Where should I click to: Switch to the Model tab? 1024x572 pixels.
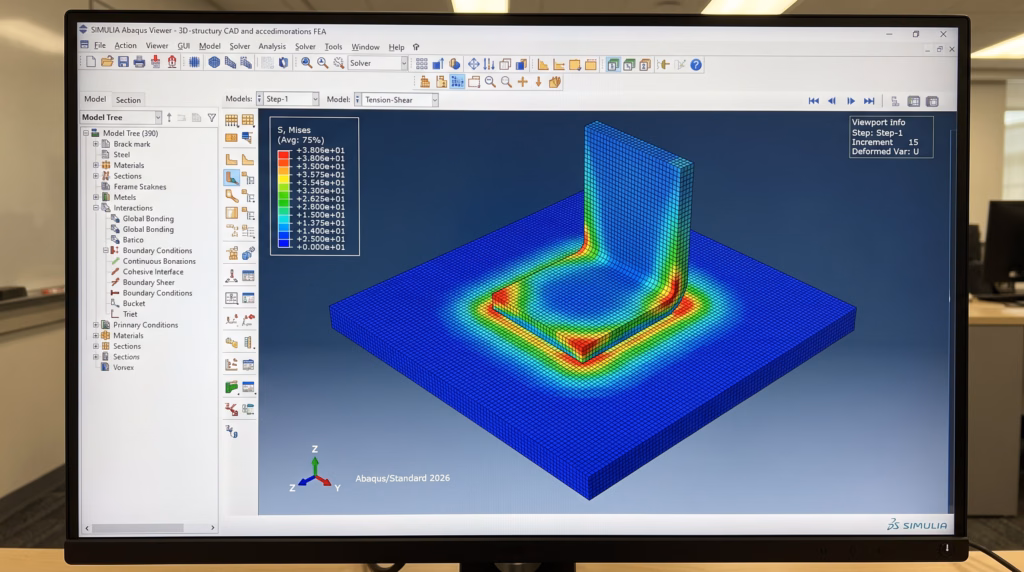point(95,99)
